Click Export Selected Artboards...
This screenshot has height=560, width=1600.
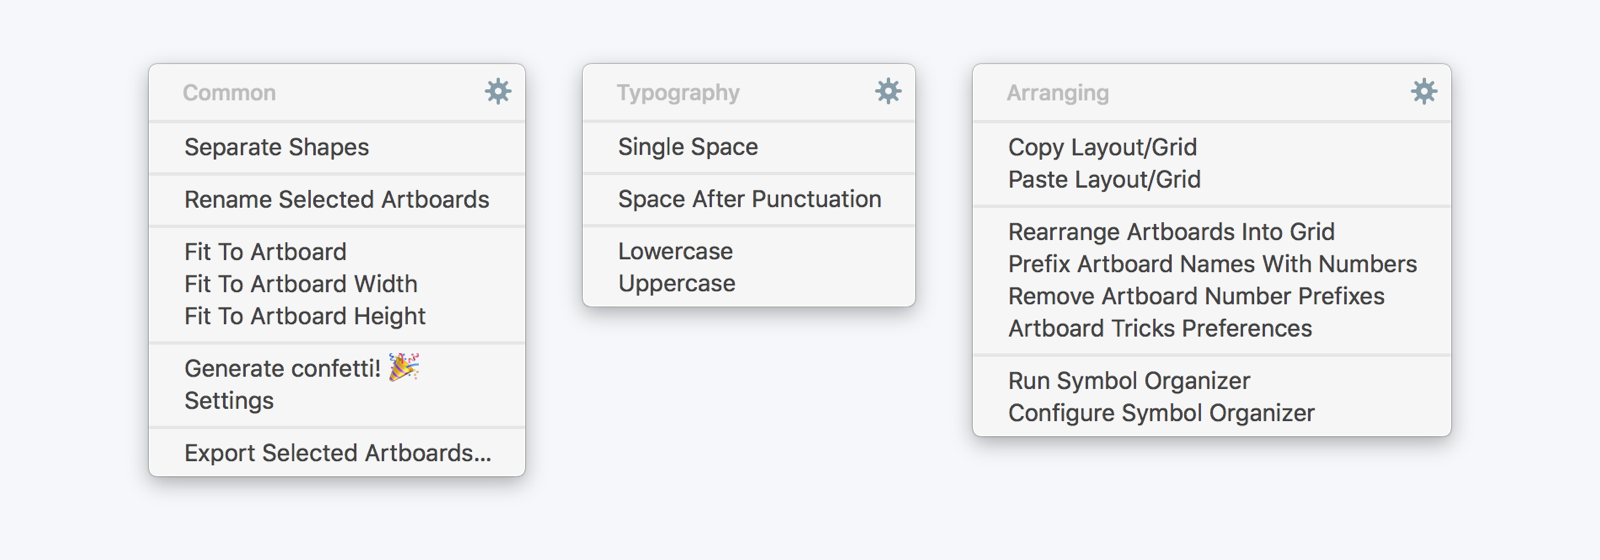338,453
